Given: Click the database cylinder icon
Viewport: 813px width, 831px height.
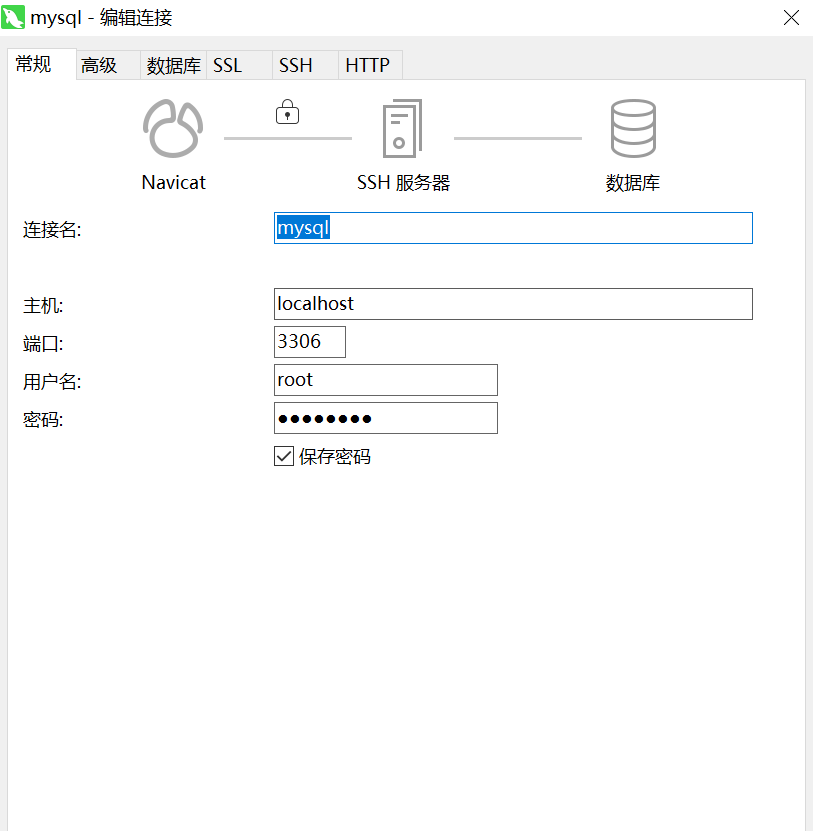Looking at the screenshot, I should pos(633,128).
